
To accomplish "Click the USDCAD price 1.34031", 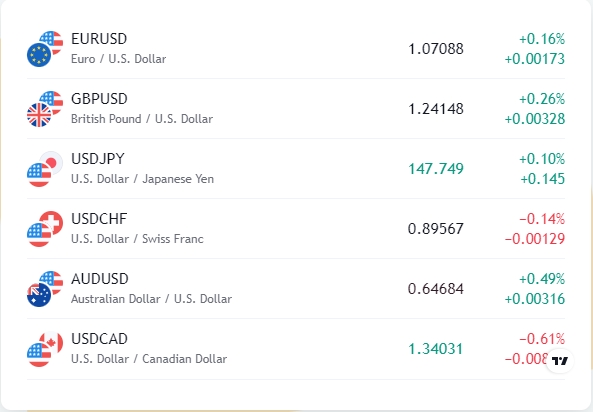I will tap(436, 349).
